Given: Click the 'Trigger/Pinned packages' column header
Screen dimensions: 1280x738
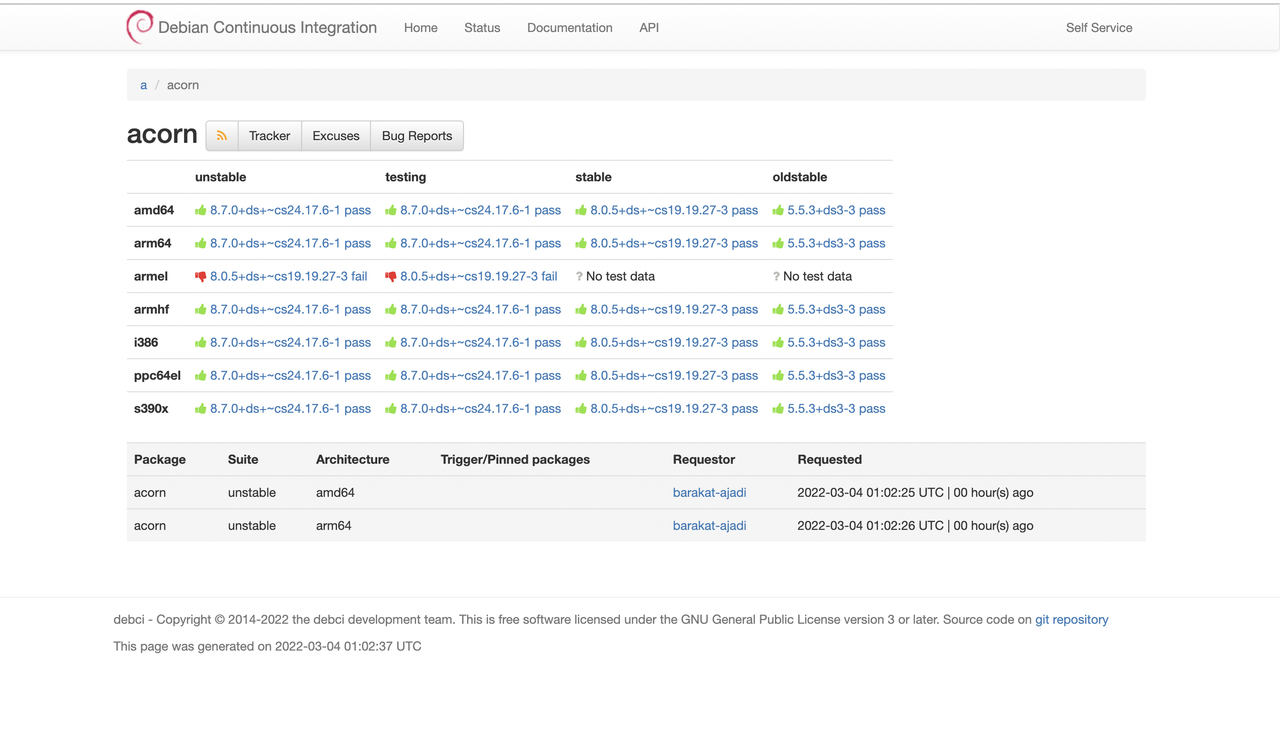Looking at the screenshot, I should (515, 459).
